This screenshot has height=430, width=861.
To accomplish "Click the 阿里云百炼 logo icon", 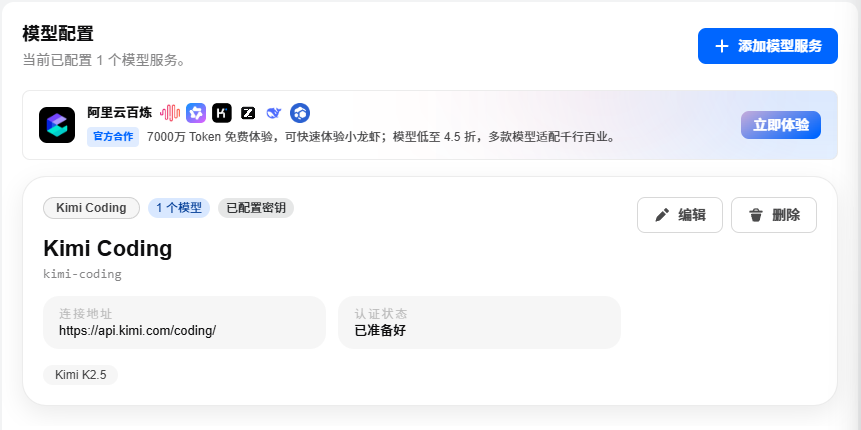I will [57, 125].
